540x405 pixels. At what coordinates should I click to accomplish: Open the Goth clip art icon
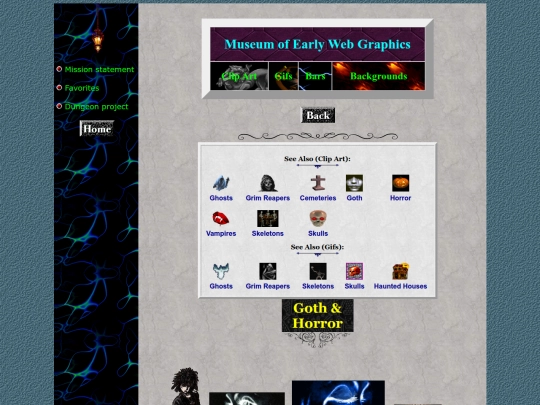click(x=354, y=183)
